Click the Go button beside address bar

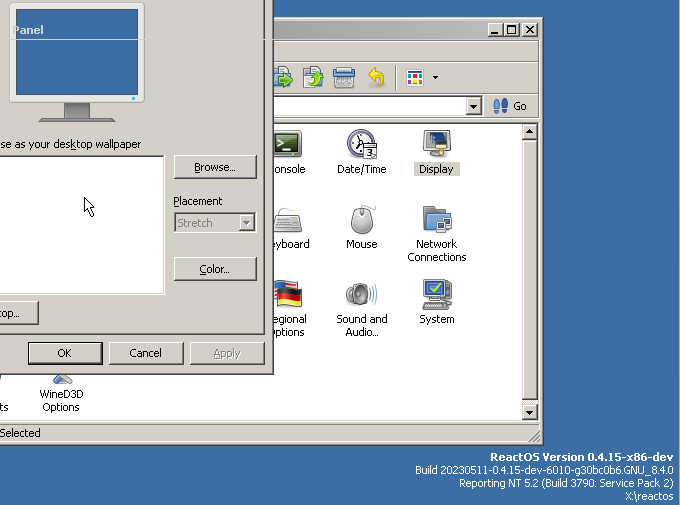point(511,106)
